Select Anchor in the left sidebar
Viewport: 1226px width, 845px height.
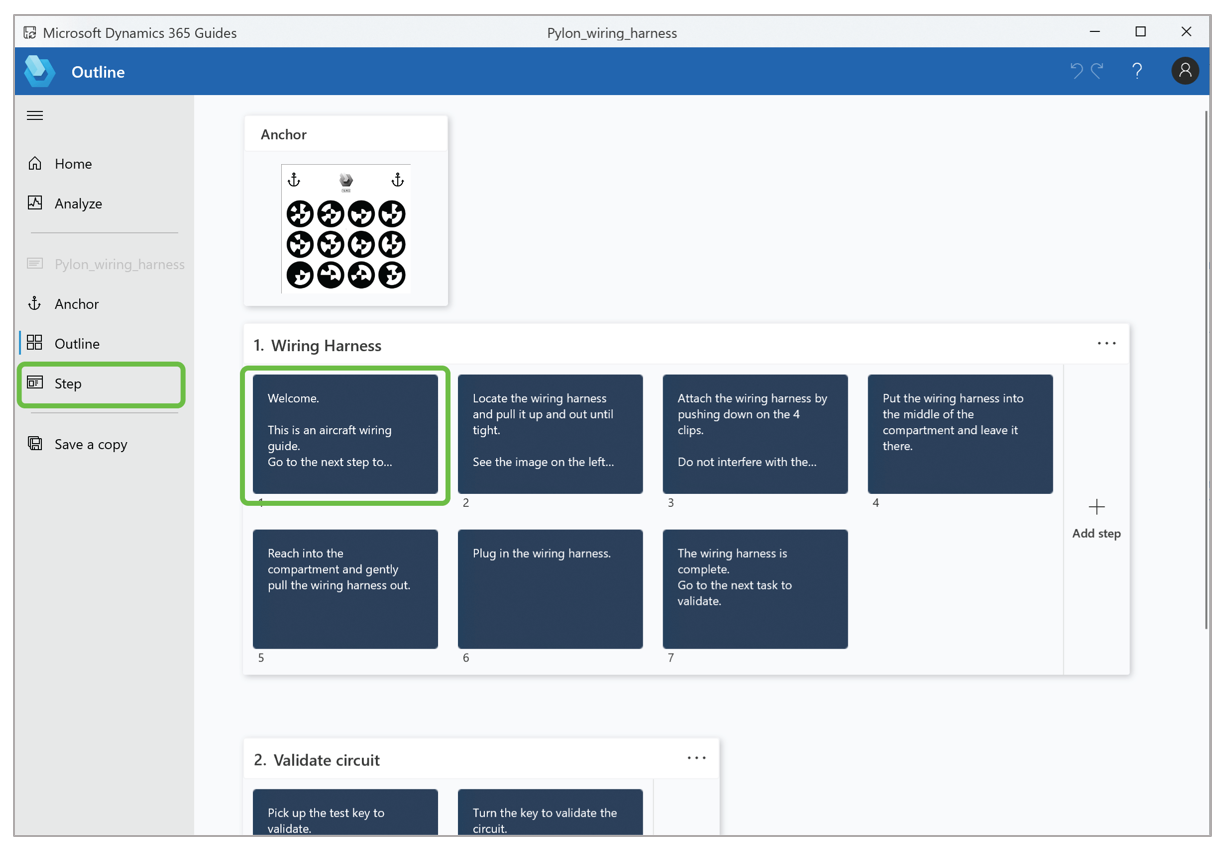tap(78, 303)
